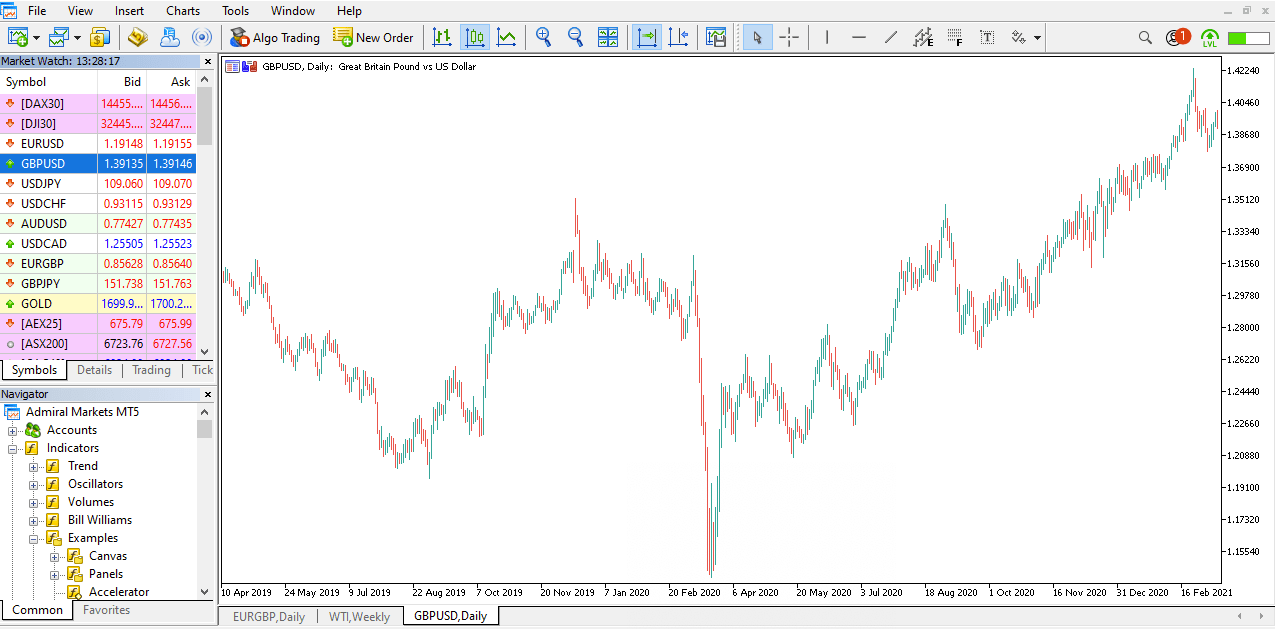Image resolution: width=1275 pixels, height=629 pixels.
Task: Tile chart windows using toolbar icon
Action: pyautogui.click(x=608, y=38)
